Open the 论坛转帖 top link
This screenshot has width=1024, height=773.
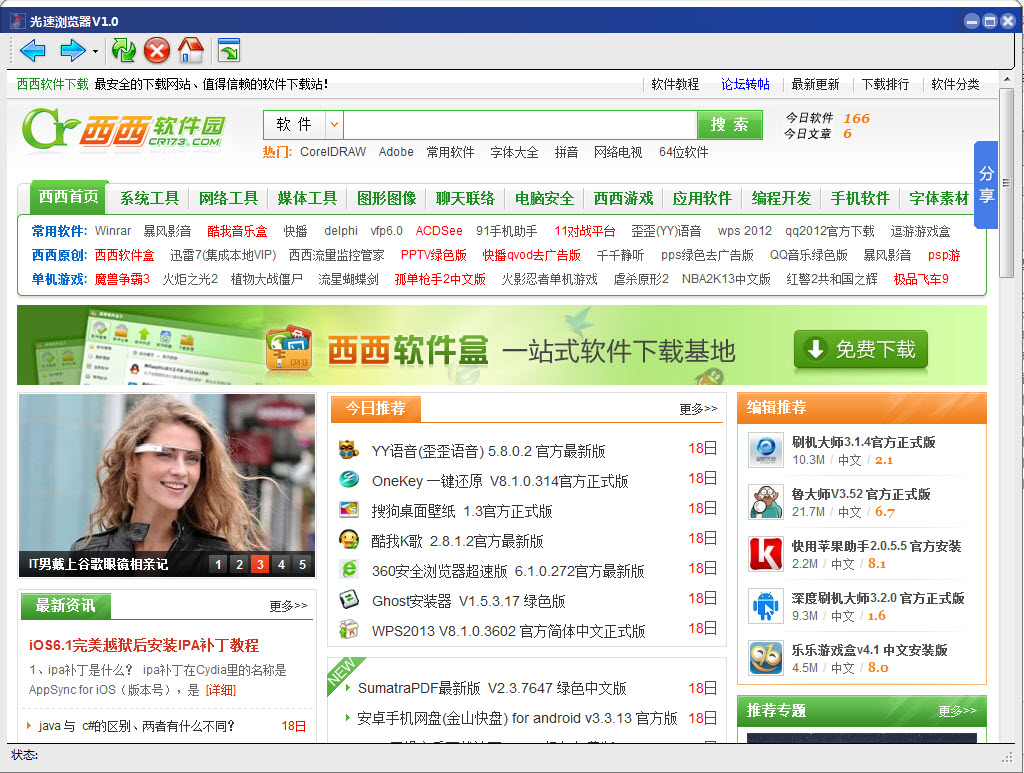point(745,84)
